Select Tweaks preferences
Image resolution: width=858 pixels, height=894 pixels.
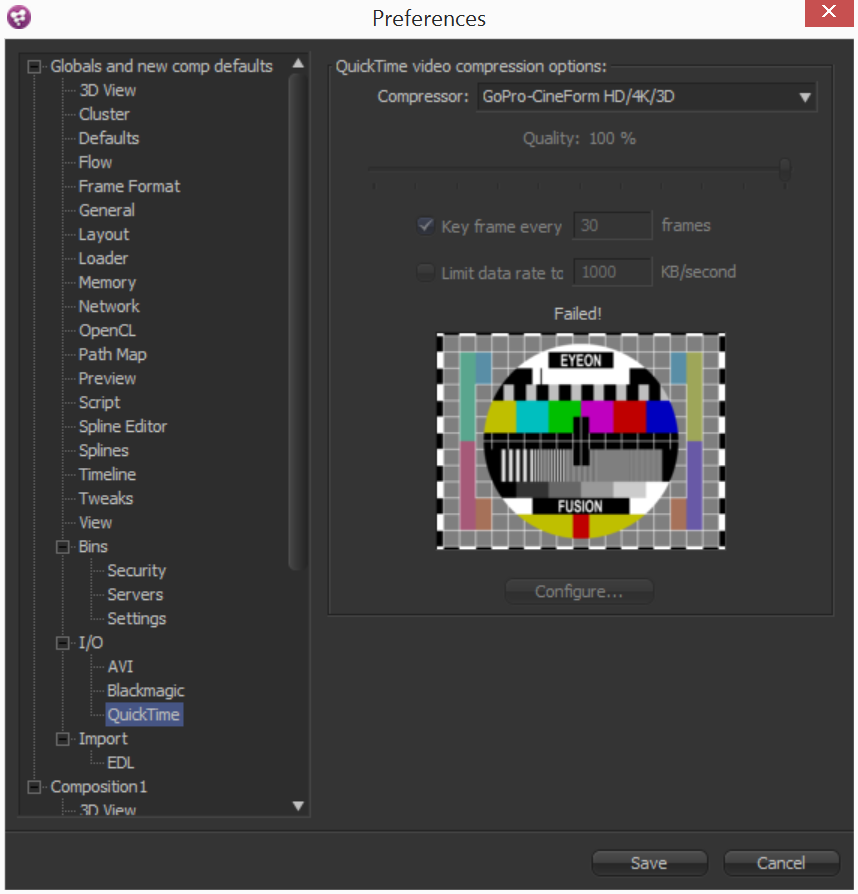coord(105,498)
